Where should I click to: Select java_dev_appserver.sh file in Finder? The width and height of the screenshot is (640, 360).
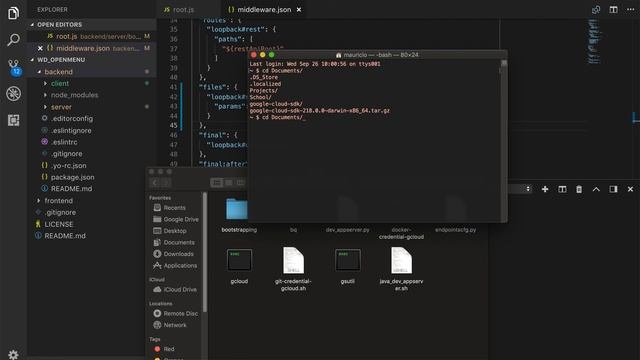pos(401,269)
